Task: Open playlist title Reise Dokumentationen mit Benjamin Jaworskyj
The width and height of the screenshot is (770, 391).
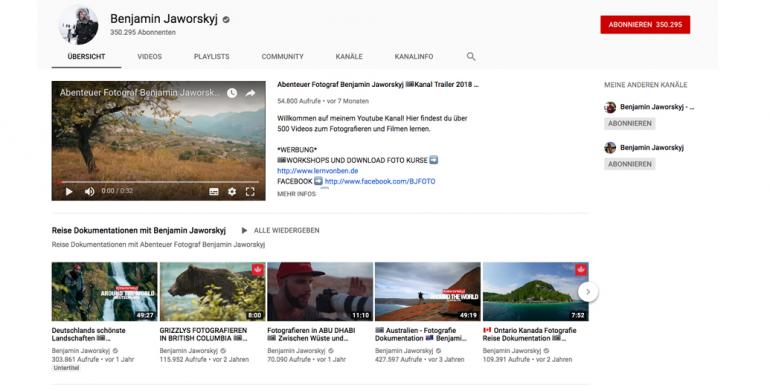Action: pos(138,230)
